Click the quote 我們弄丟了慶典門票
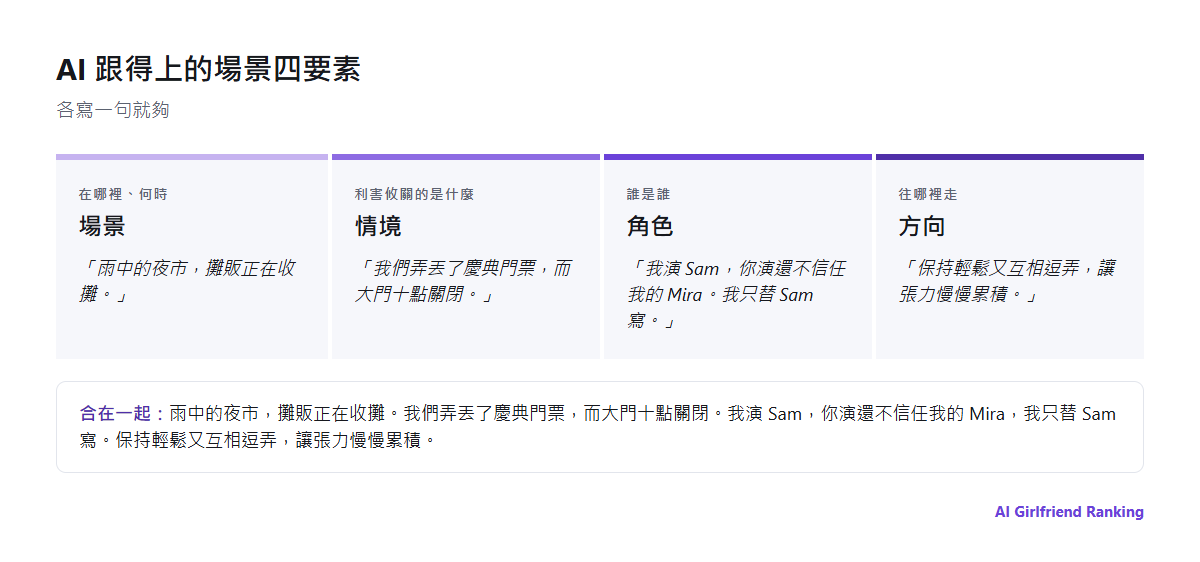The height and width of the screenshot is (562, 1200). 464,282
